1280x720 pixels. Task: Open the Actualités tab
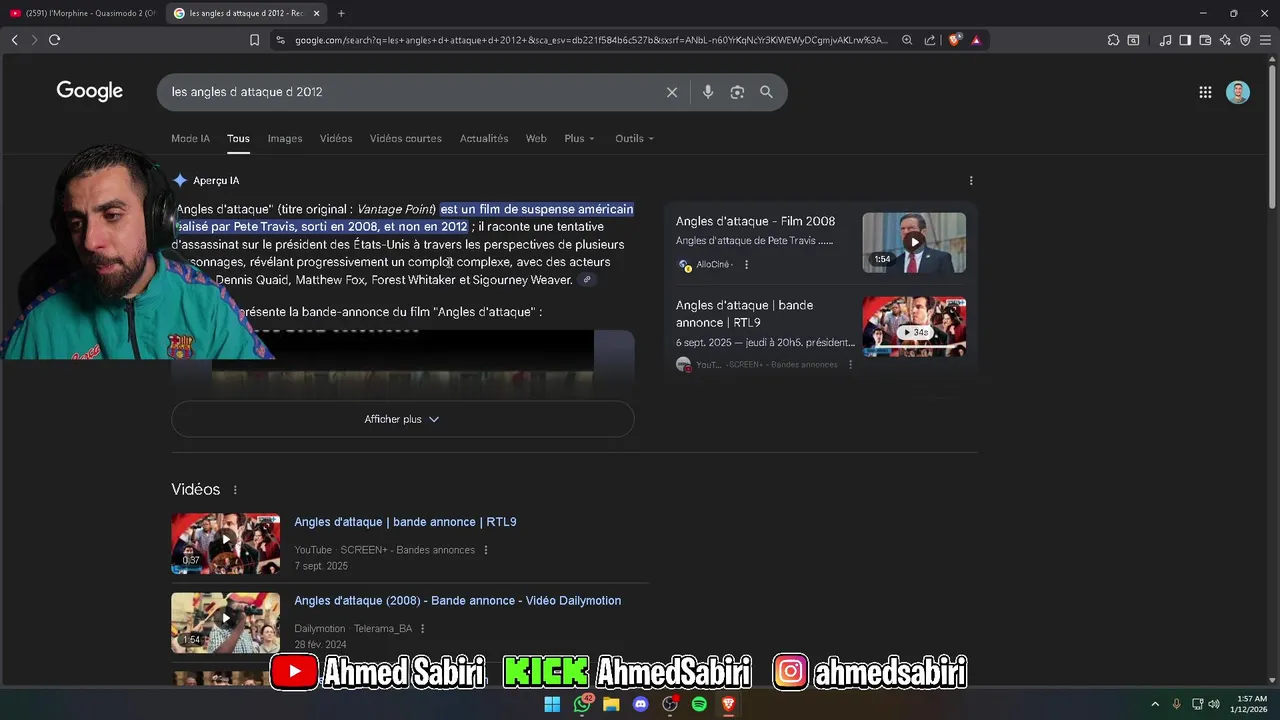click(484, 139)
